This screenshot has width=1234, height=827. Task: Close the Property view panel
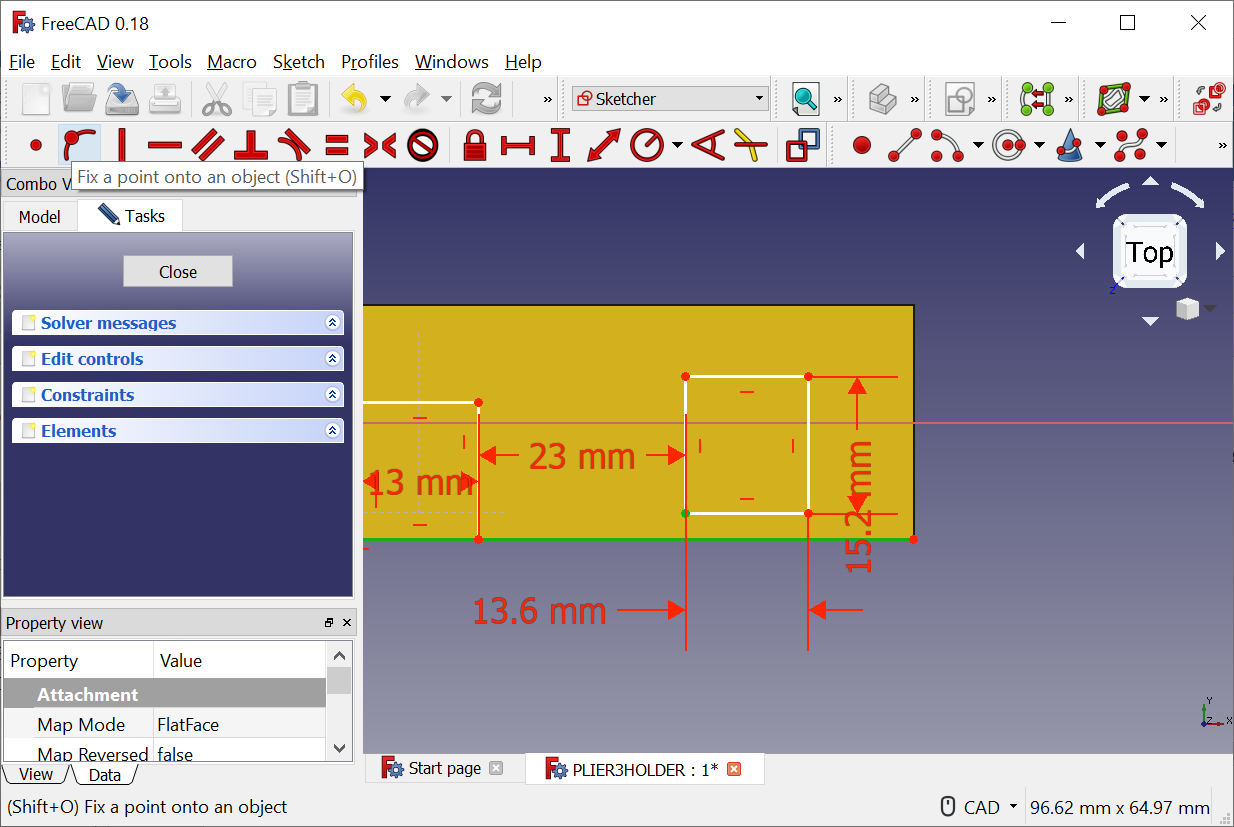point(347,623)
